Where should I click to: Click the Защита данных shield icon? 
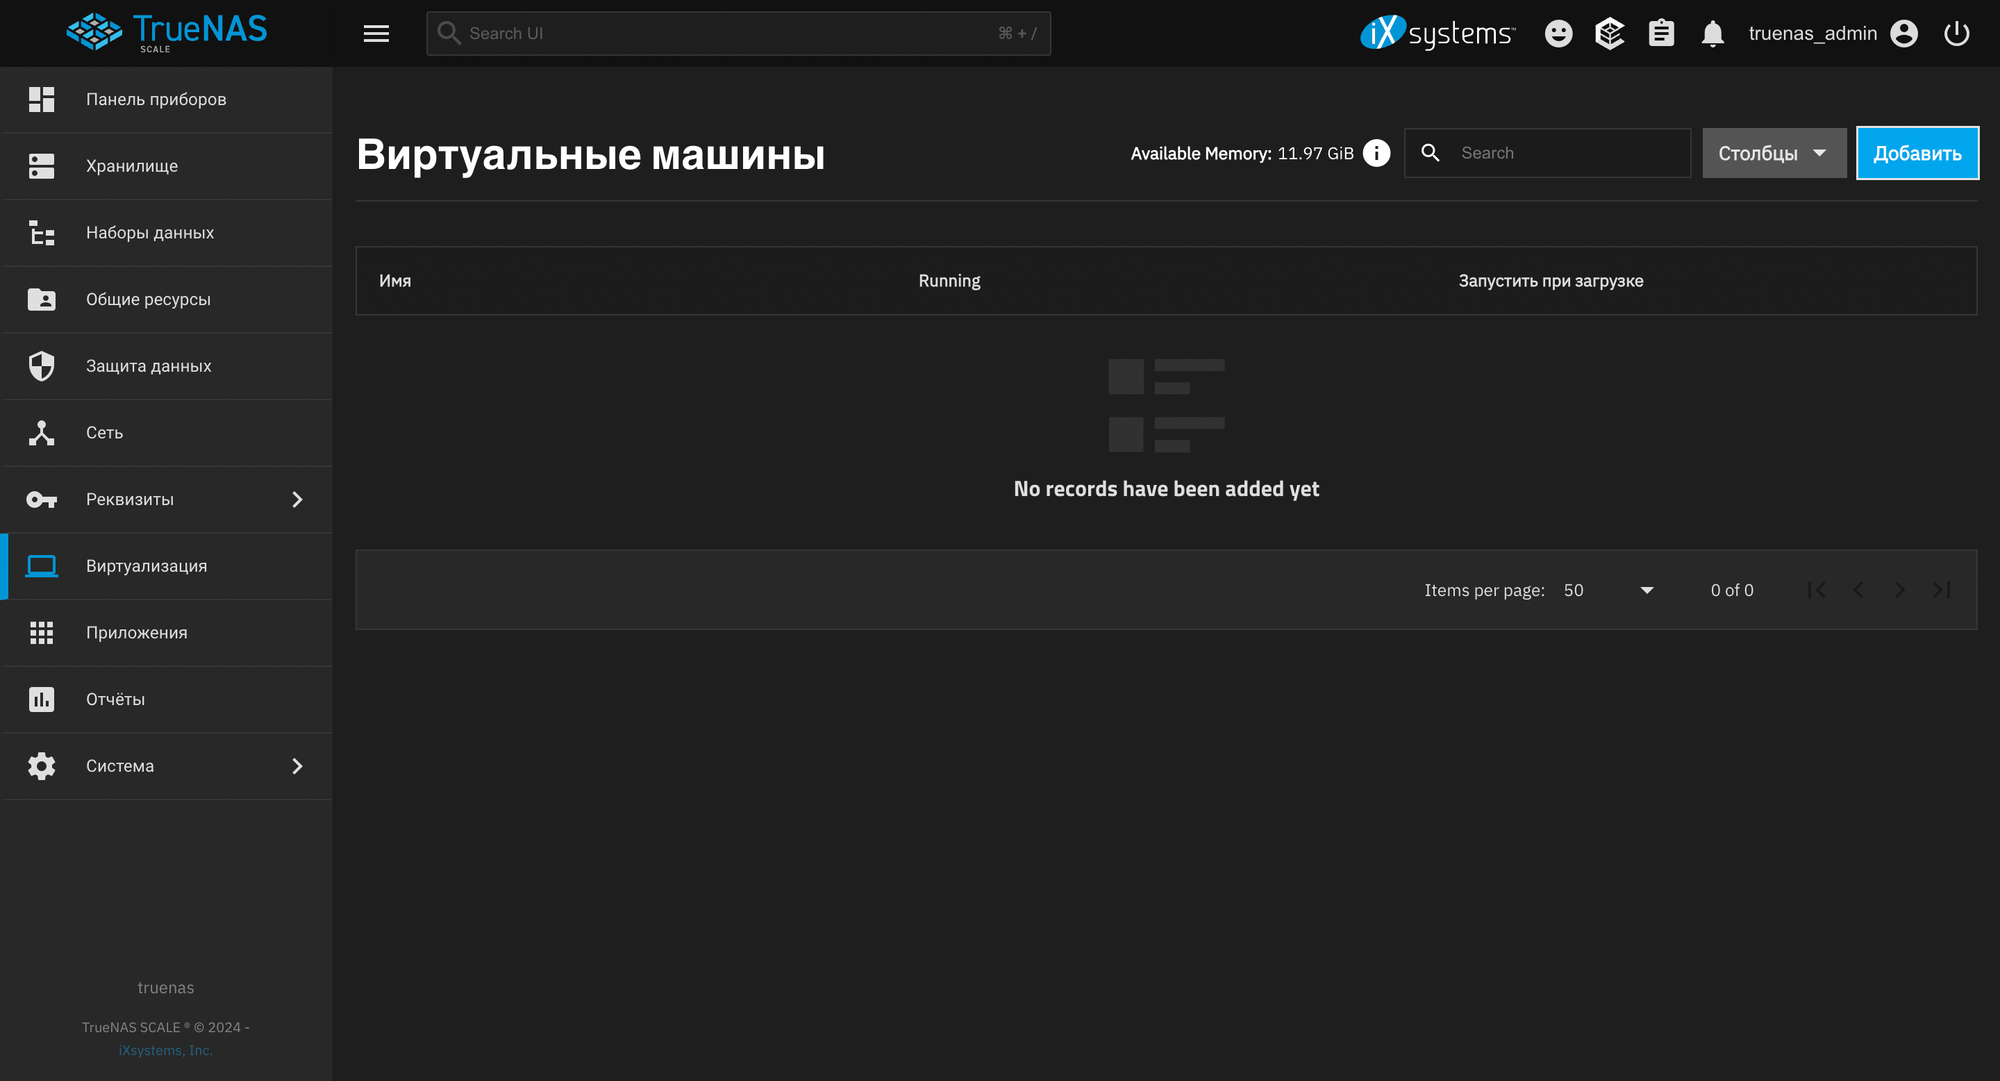click(42, 366)
